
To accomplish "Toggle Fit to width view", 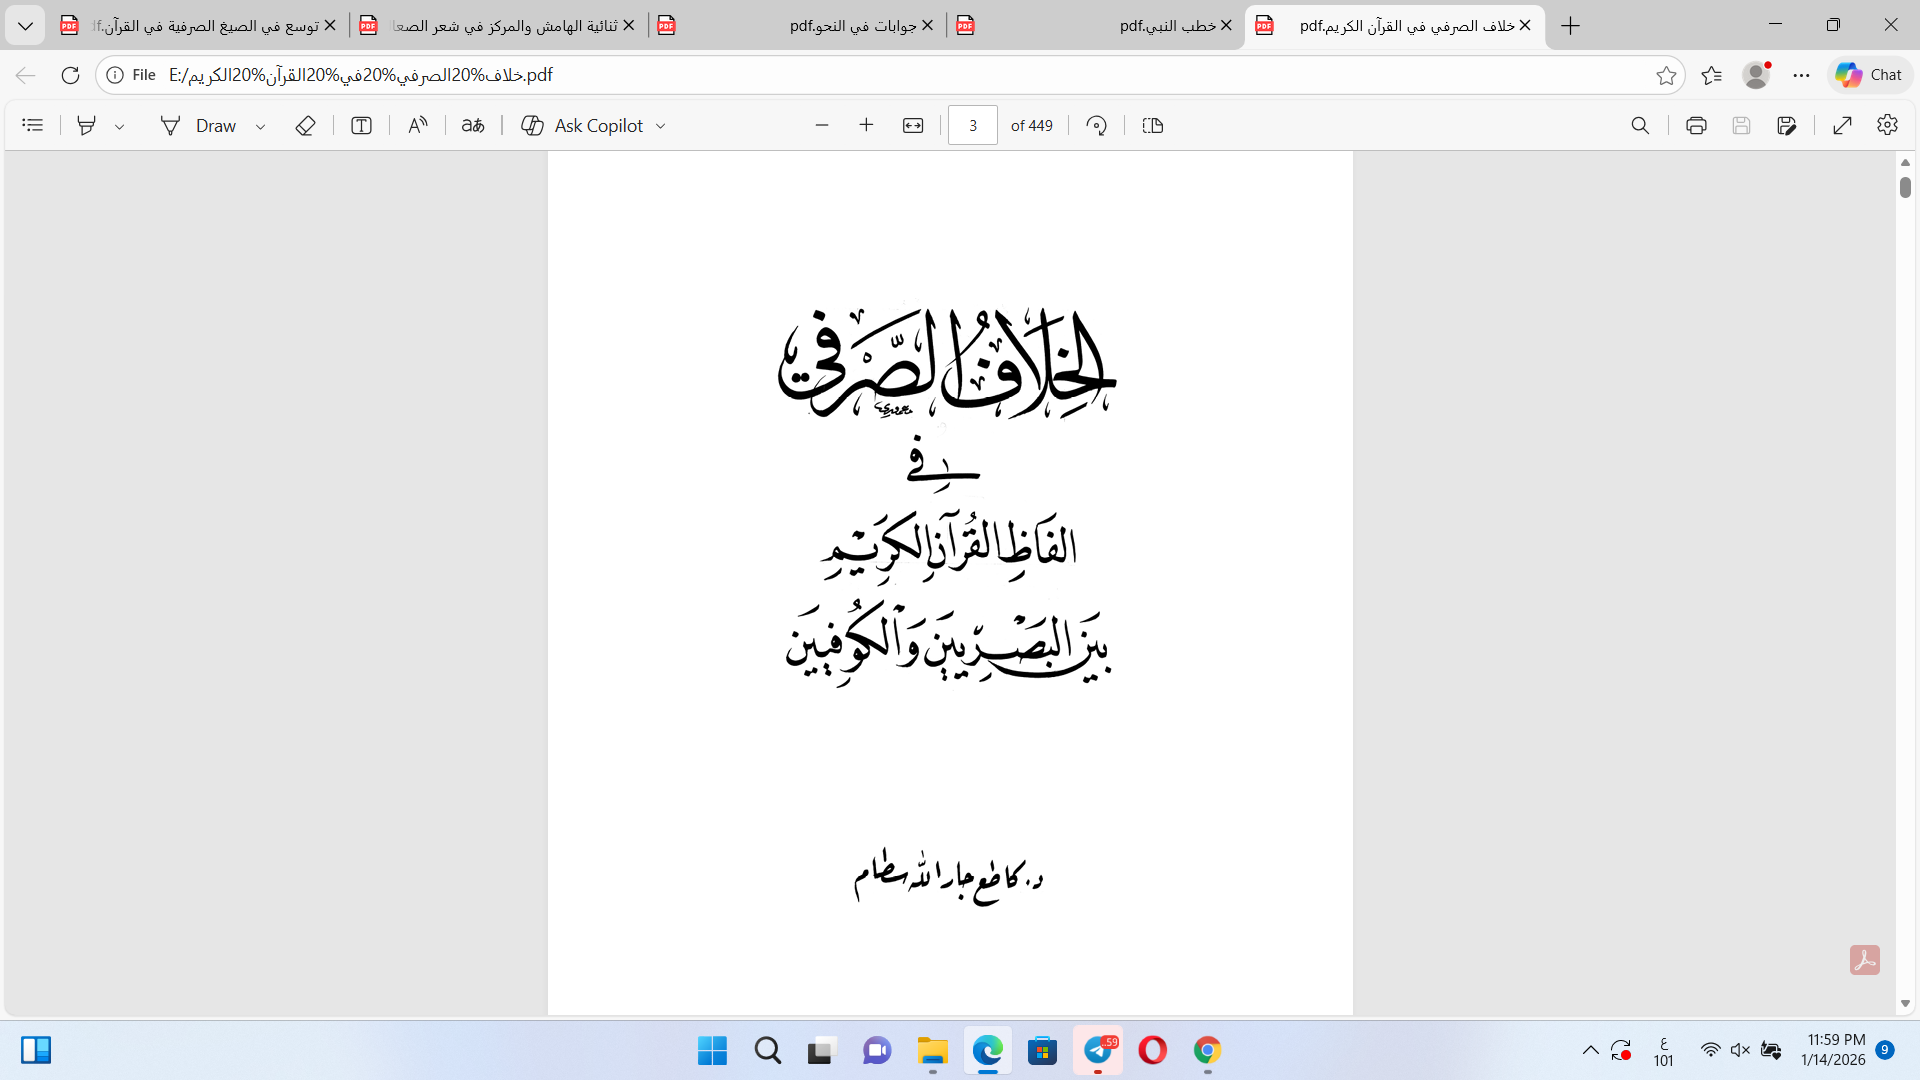I will [x=913, y=125].
